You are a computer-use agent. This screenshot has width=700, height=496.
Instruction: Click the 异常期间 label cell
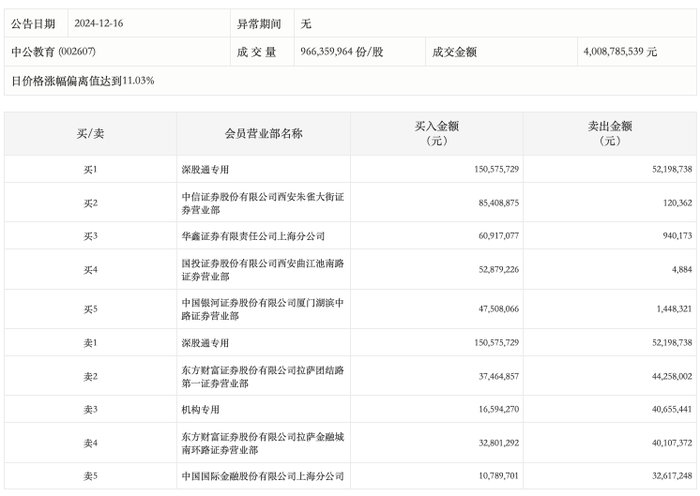tap(259, 22)
